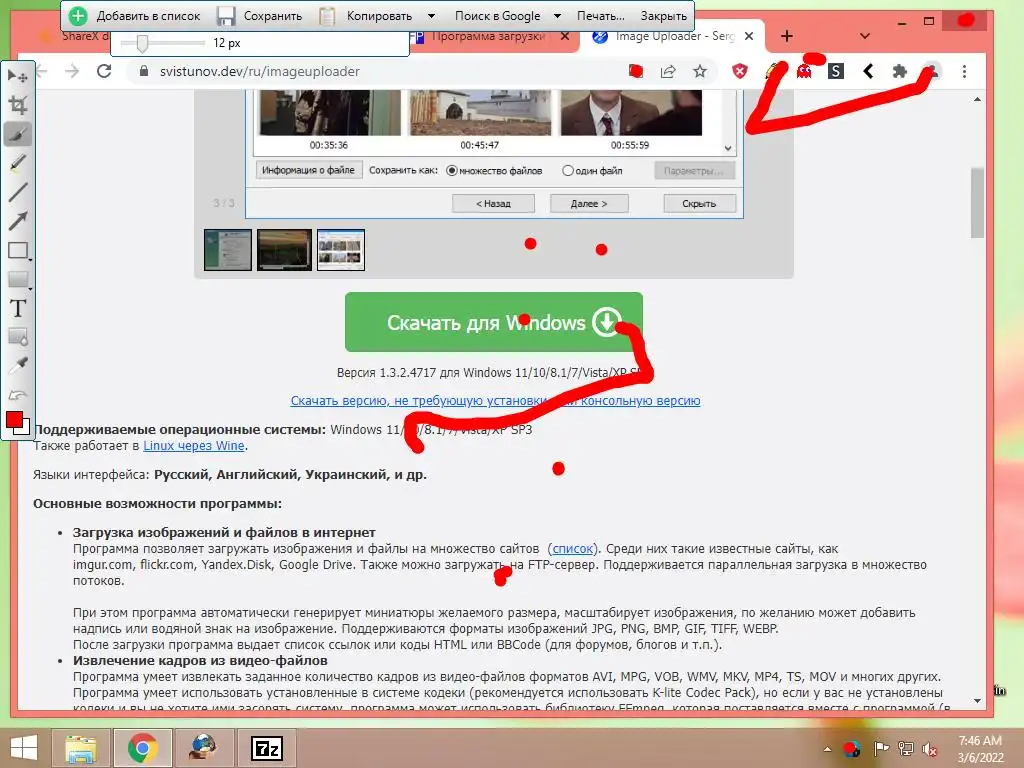Screen dimensions: 1024x768
Task: Open Chrome tab search chevron
Action: point(865,36)
